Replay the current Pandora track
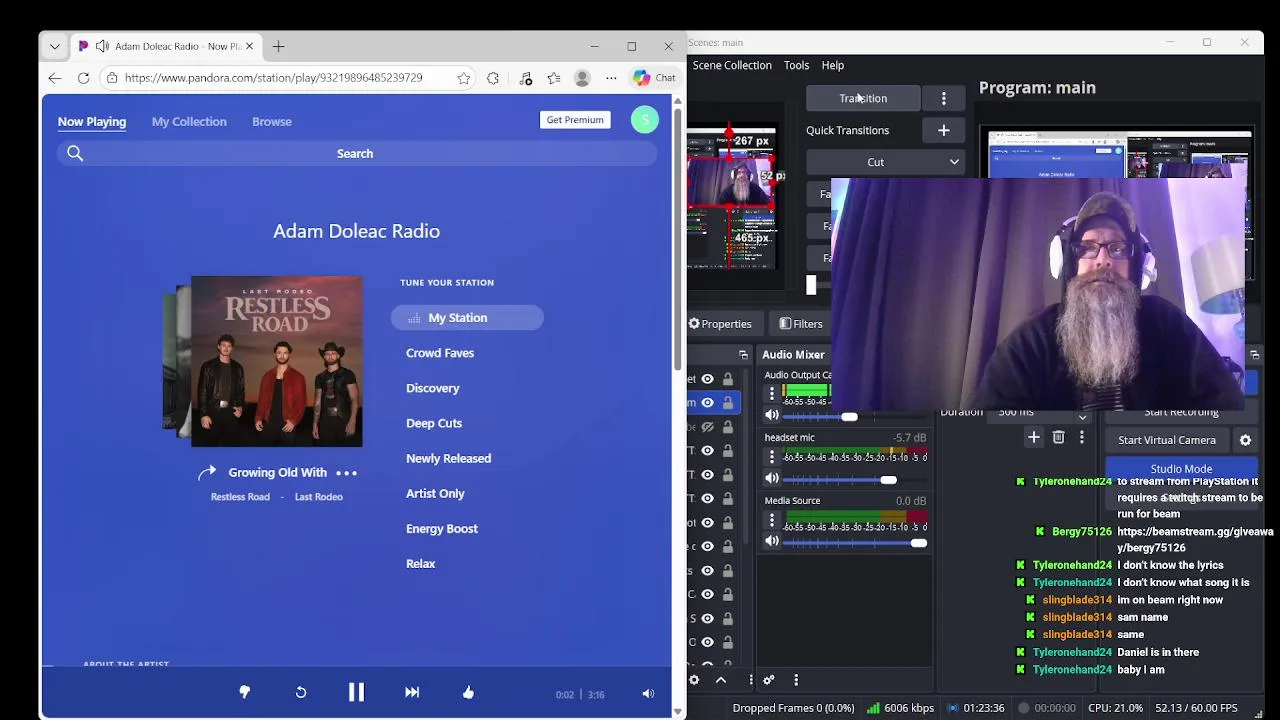 pyautogui.click(x=301, y=692)
